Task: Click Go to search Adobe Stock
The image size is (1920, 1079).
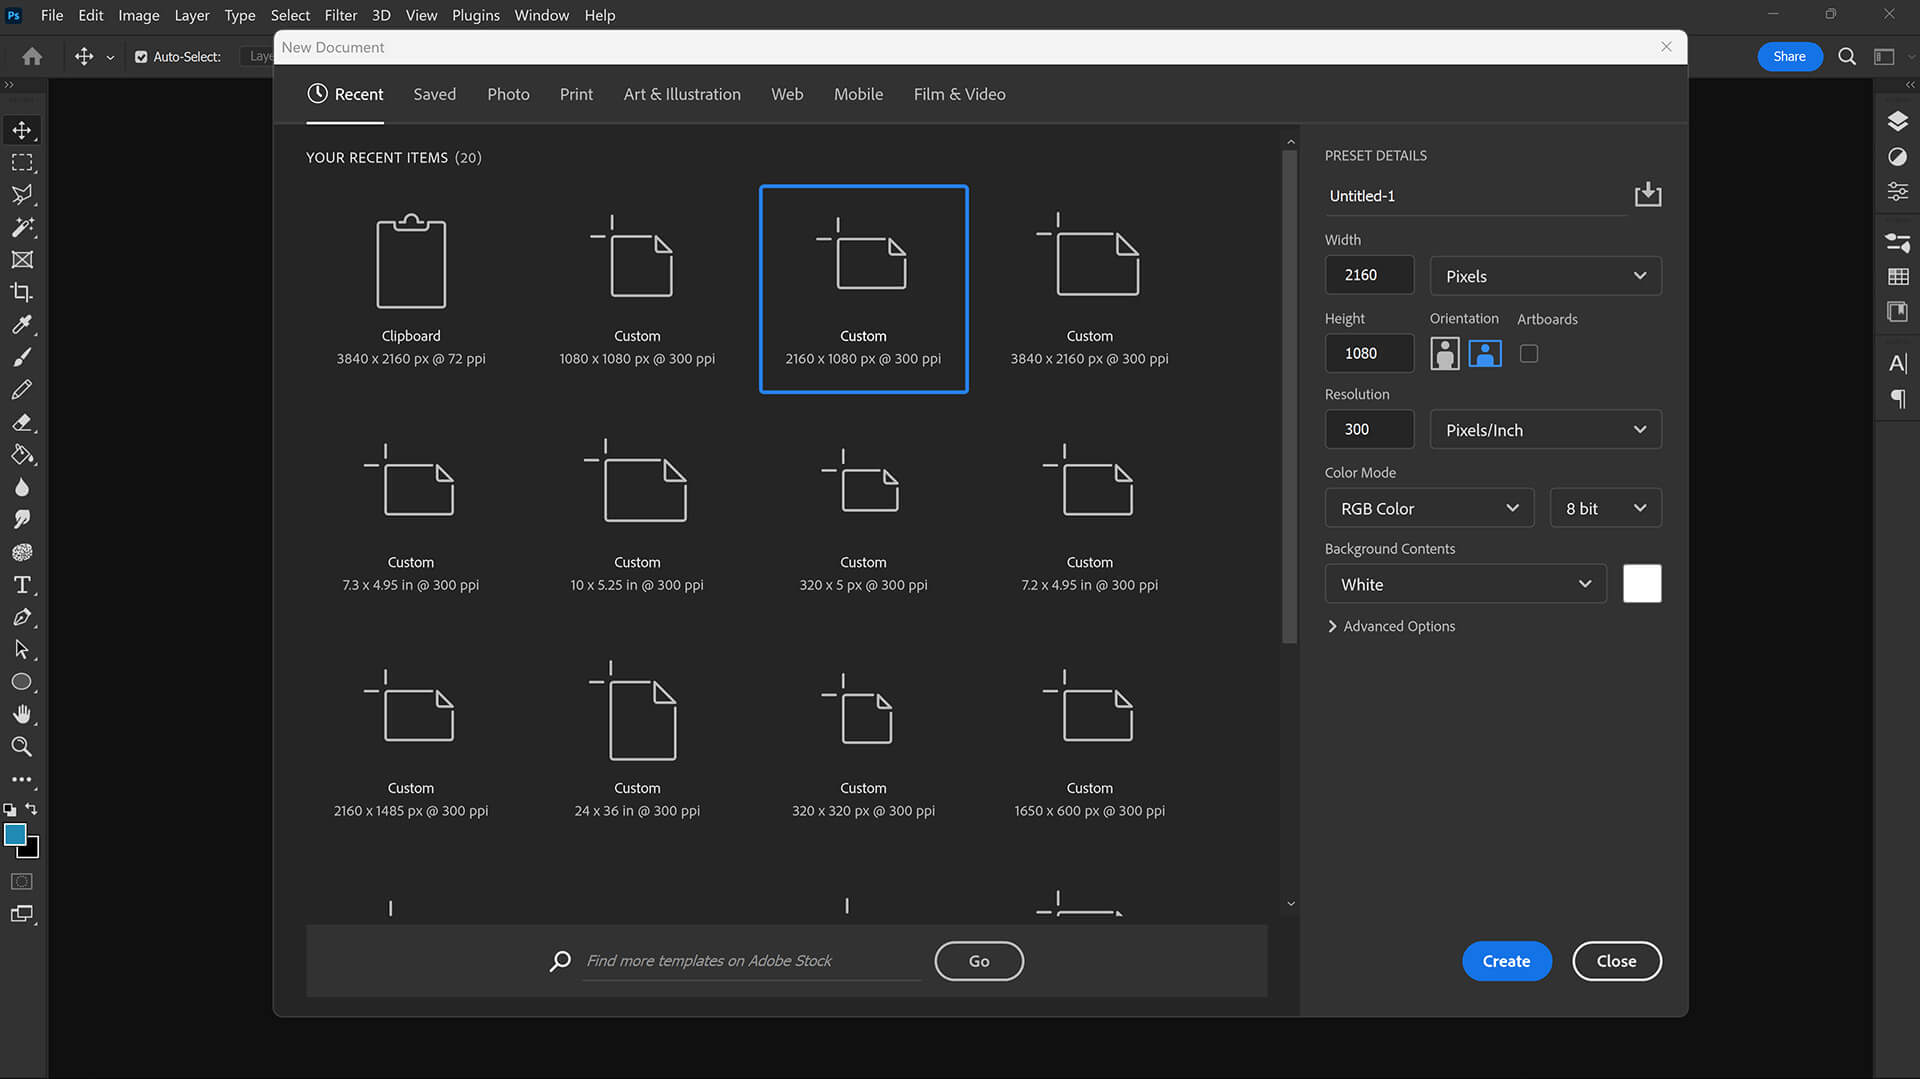Action: click(978, 961)
